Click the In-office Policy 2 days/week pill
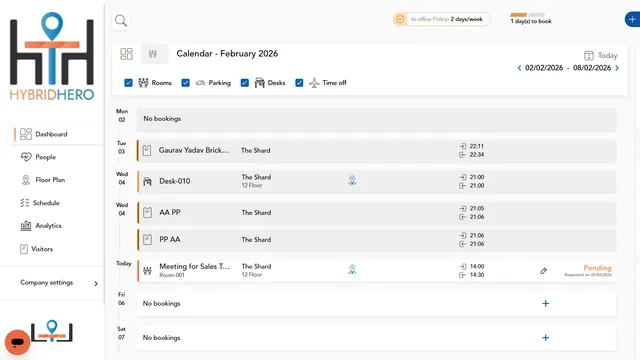The height and width of the screenshot is (360, 640). pos(442,19)
